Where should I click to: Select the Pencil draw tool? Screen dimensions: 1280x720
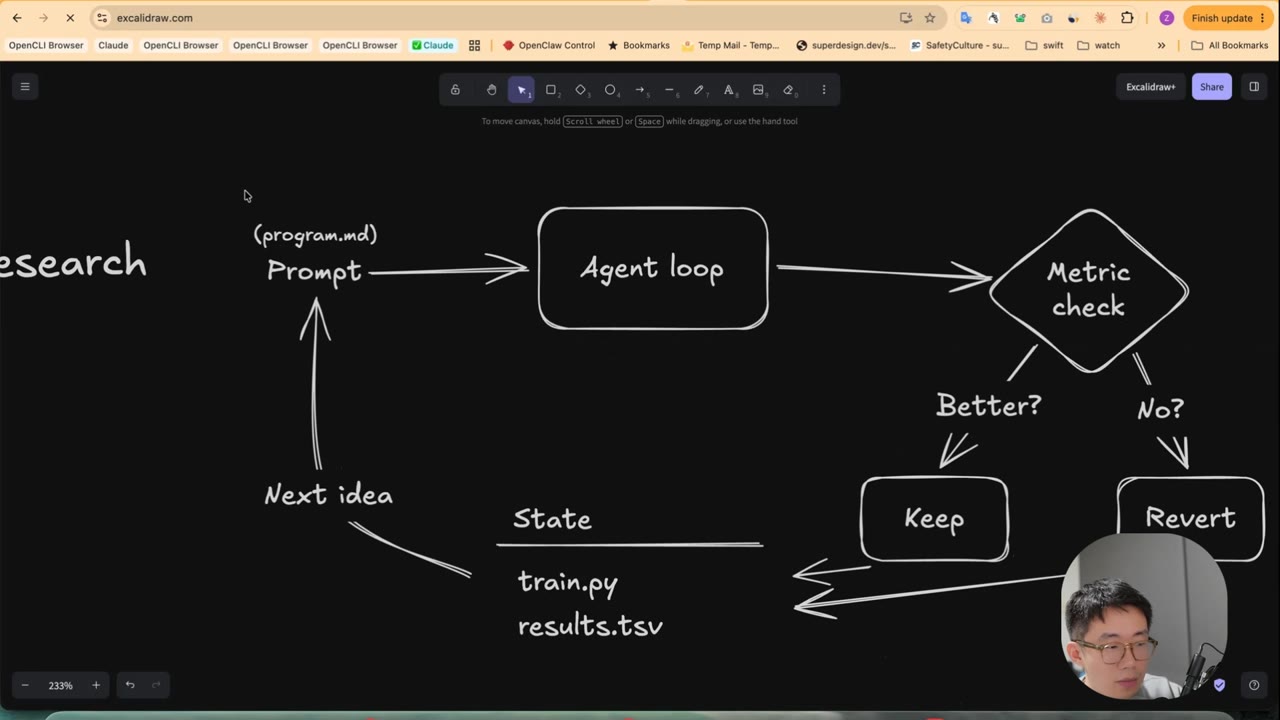[x=699, y=90]
